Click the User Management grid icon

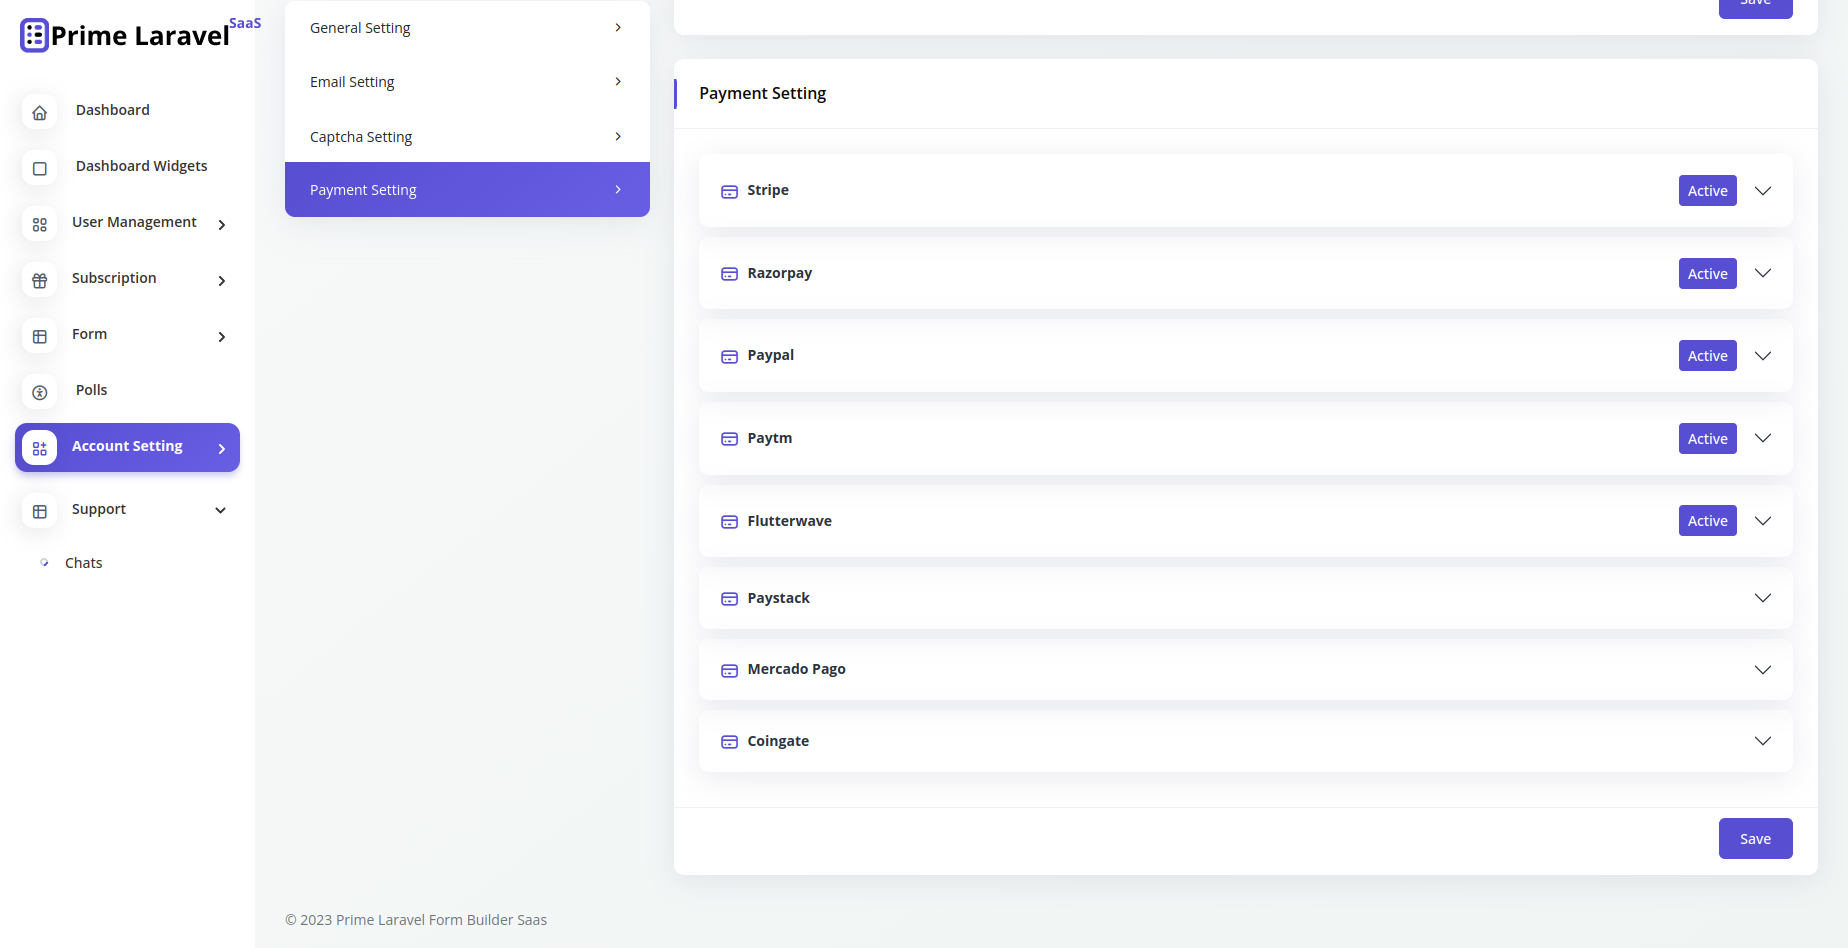pyautogui.click(x=39, y=225)
